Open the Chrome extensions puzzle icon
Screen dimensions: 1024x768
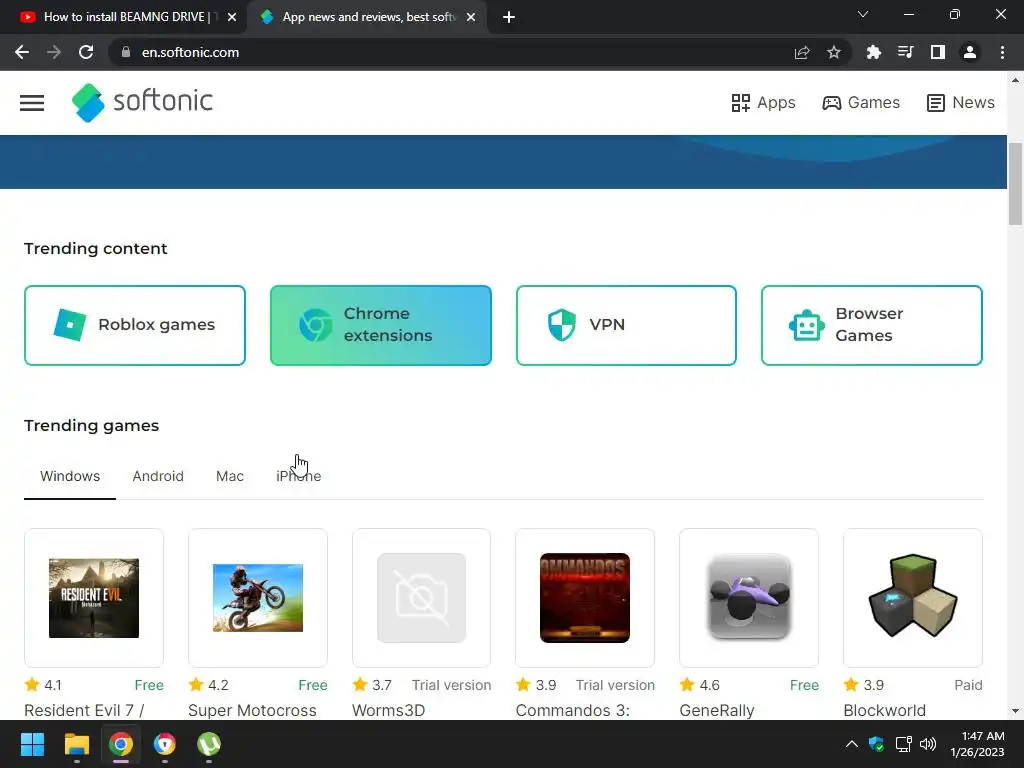click(x=873, y=52)
